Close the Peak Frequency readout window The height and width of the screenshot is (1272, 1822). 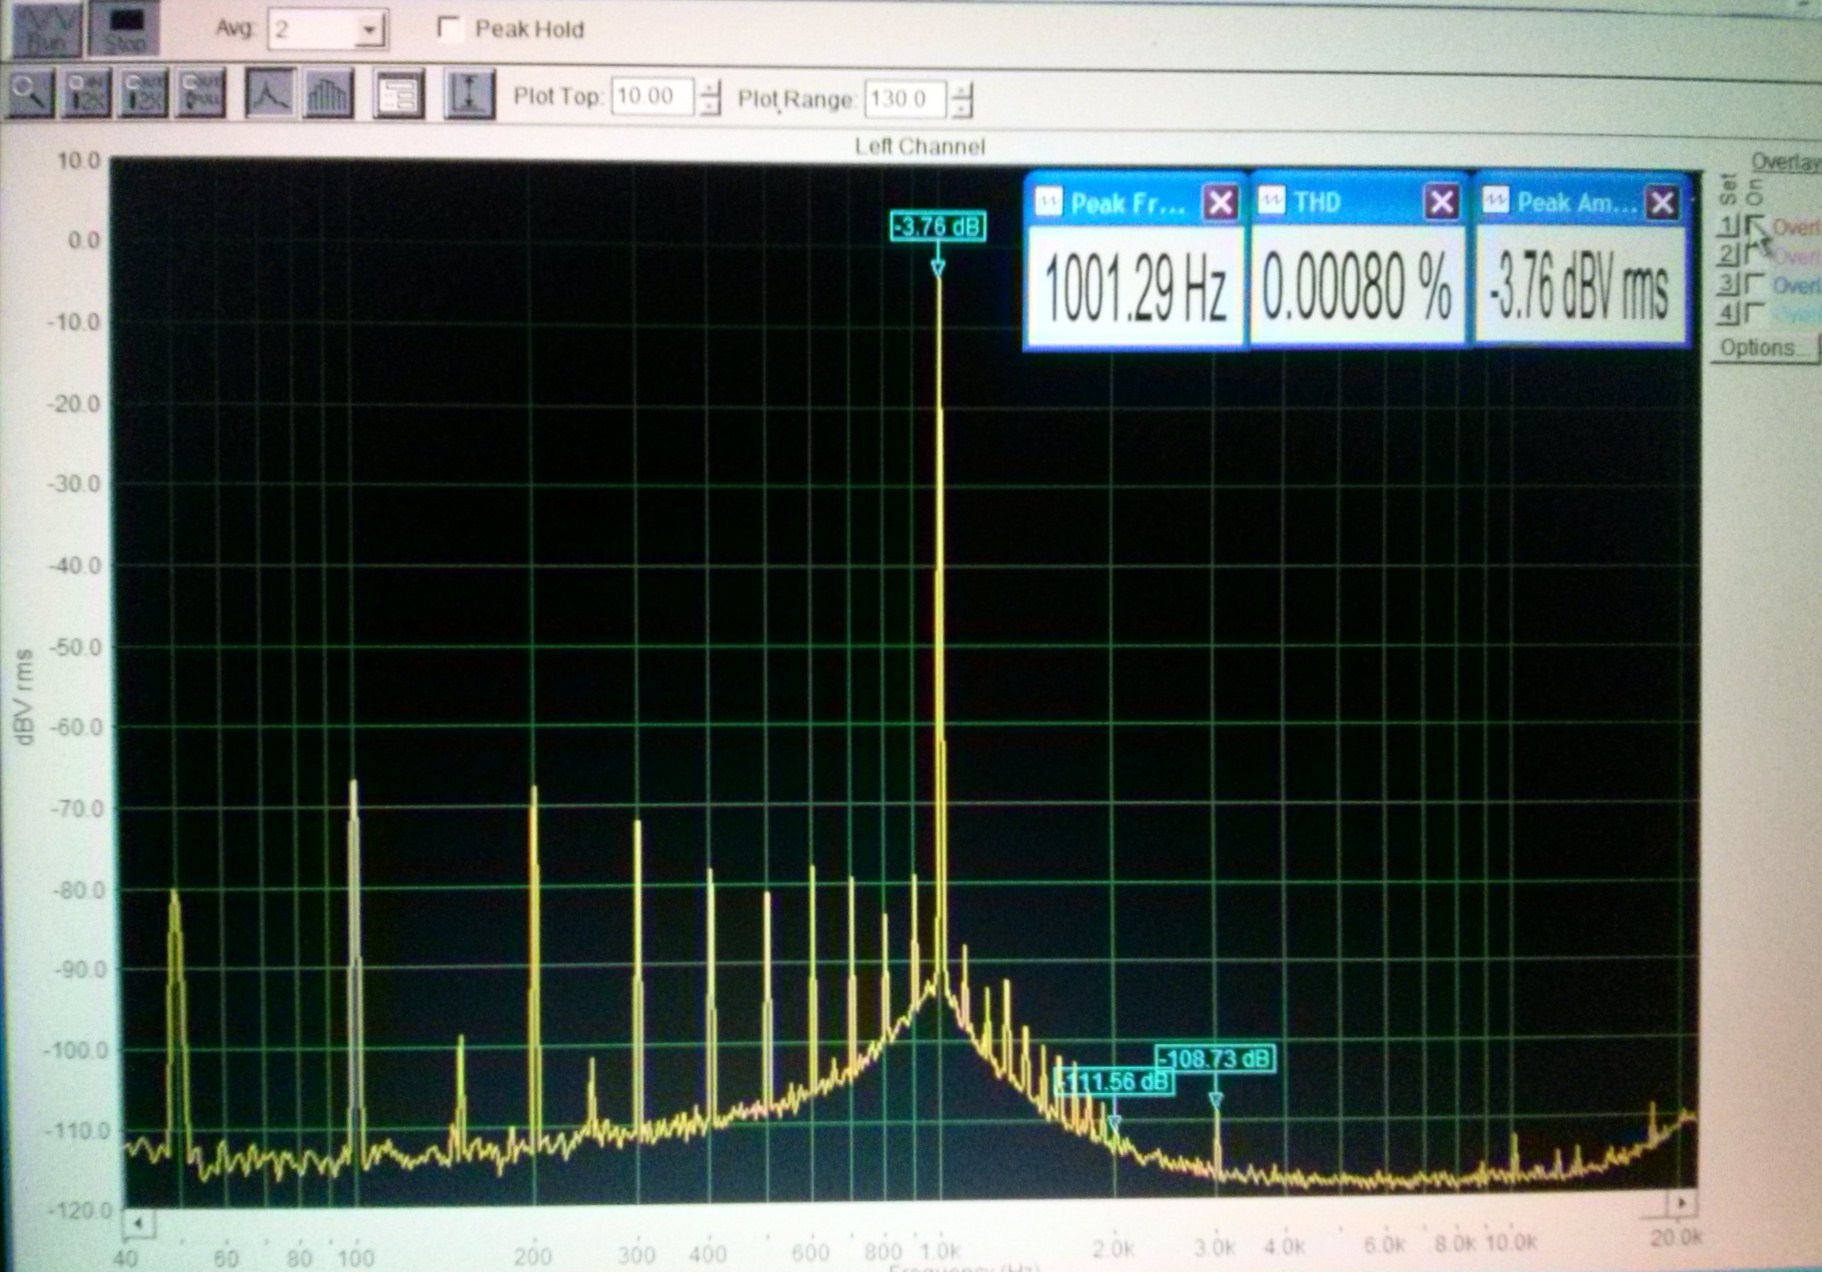pos(1220,203)
